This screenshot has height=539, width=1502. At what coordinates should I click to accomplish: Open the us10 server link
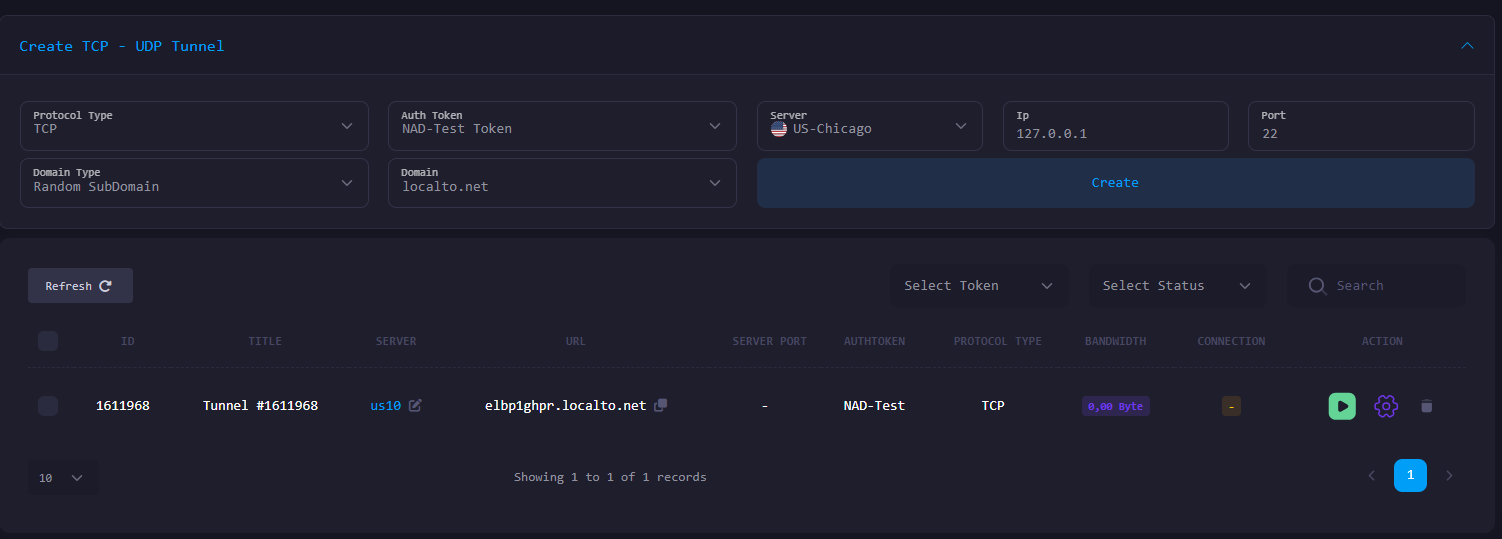(x=385, y=405)
